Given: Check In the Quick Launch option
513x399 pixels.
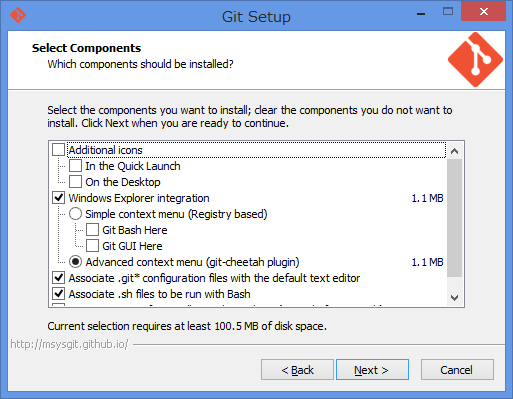Looking at the screenshot, I should coord(75,166).
